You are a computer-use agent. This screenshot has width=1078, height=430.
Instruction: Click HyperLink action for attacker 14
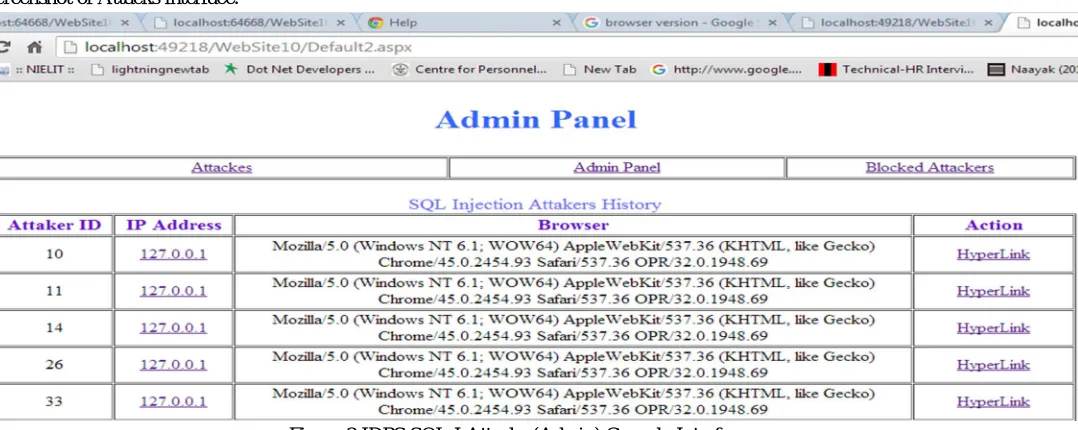tap(993, 328)
